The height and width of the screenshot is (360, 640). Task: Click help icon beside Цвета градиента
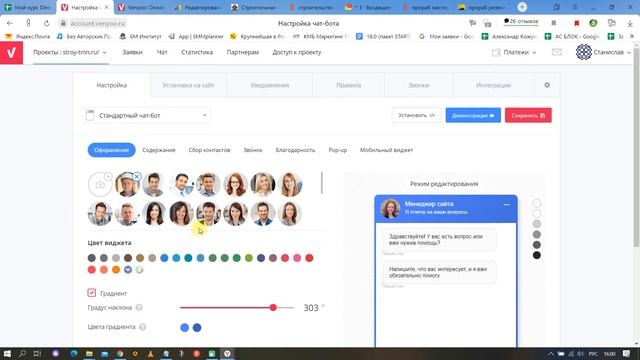pos(142,327)
